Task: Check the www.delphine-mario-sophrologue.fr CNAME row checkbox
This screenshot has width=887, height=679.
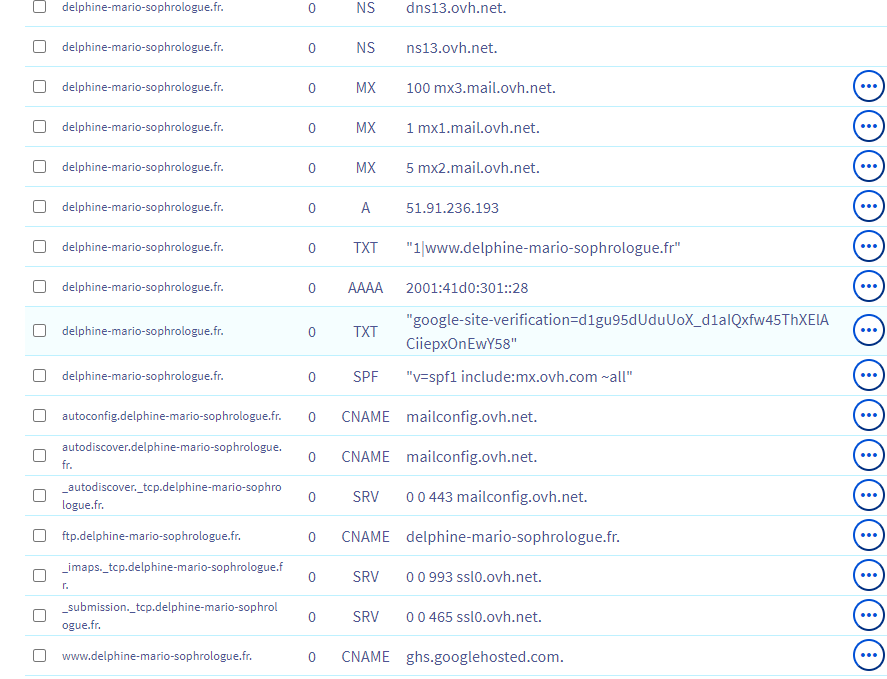Action: click(x=39, y=656)
